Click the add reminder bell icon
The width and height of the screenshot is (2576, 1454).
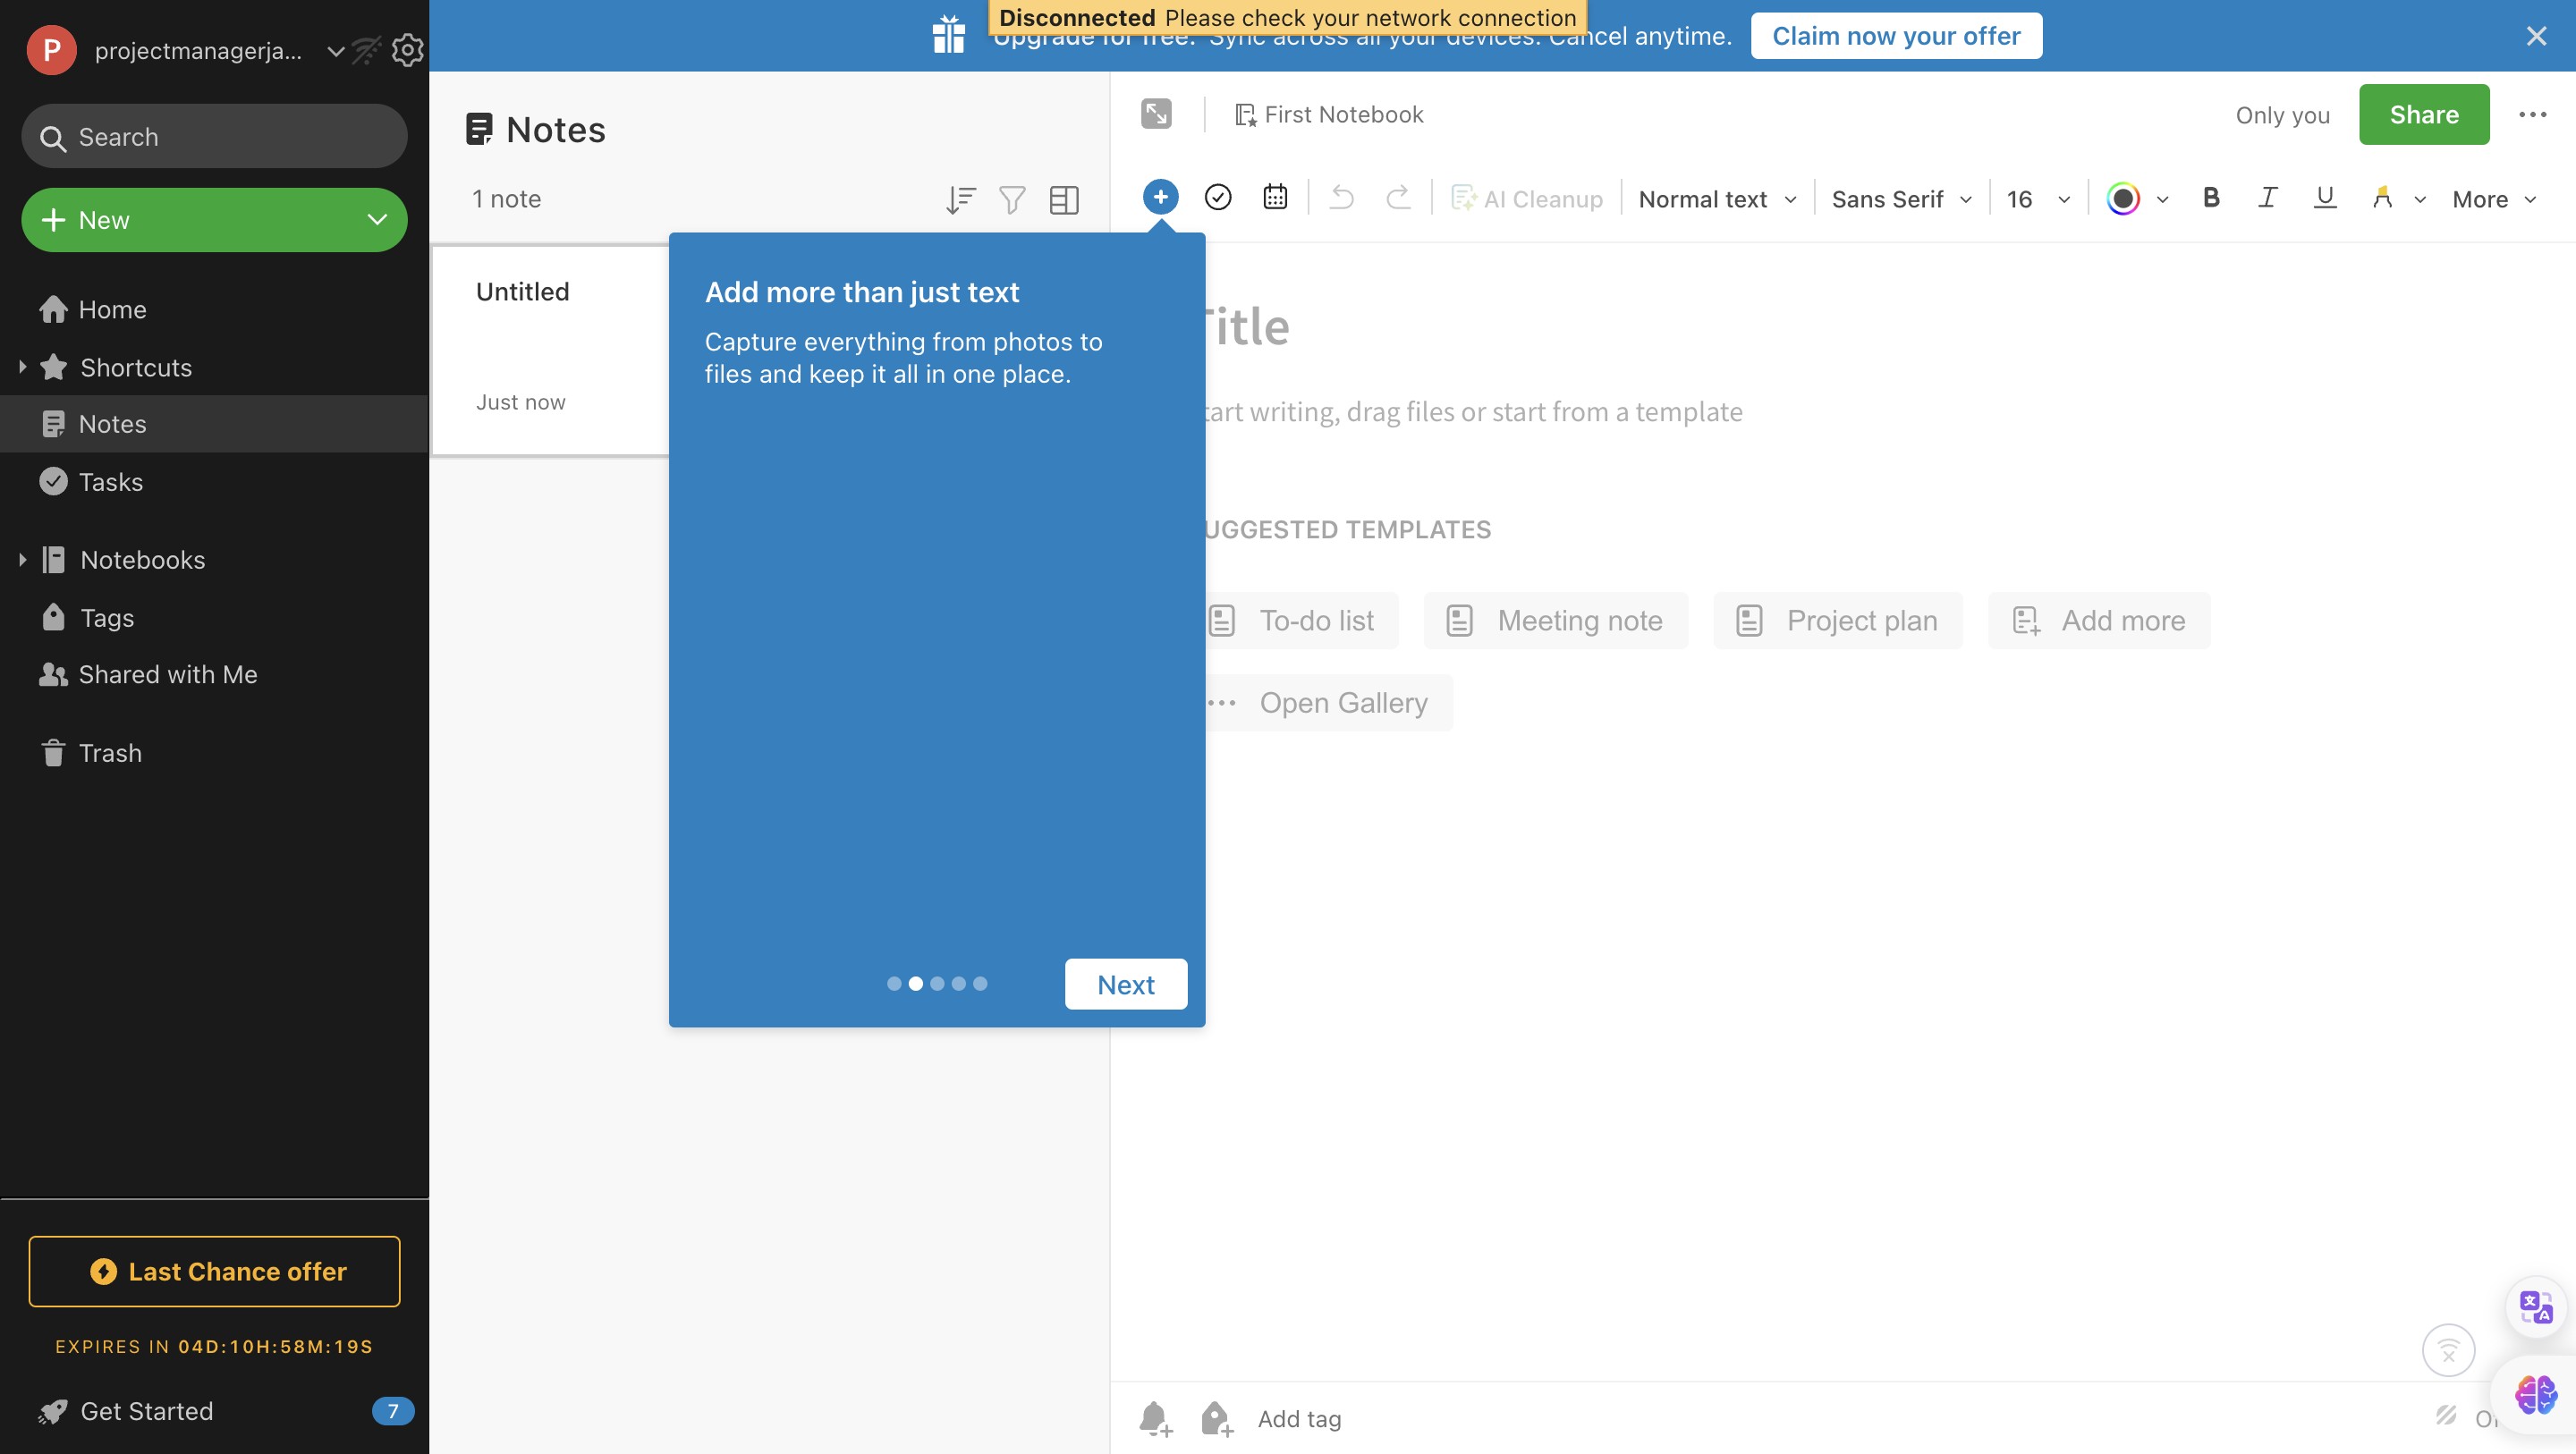(x=1155, y=1418)
